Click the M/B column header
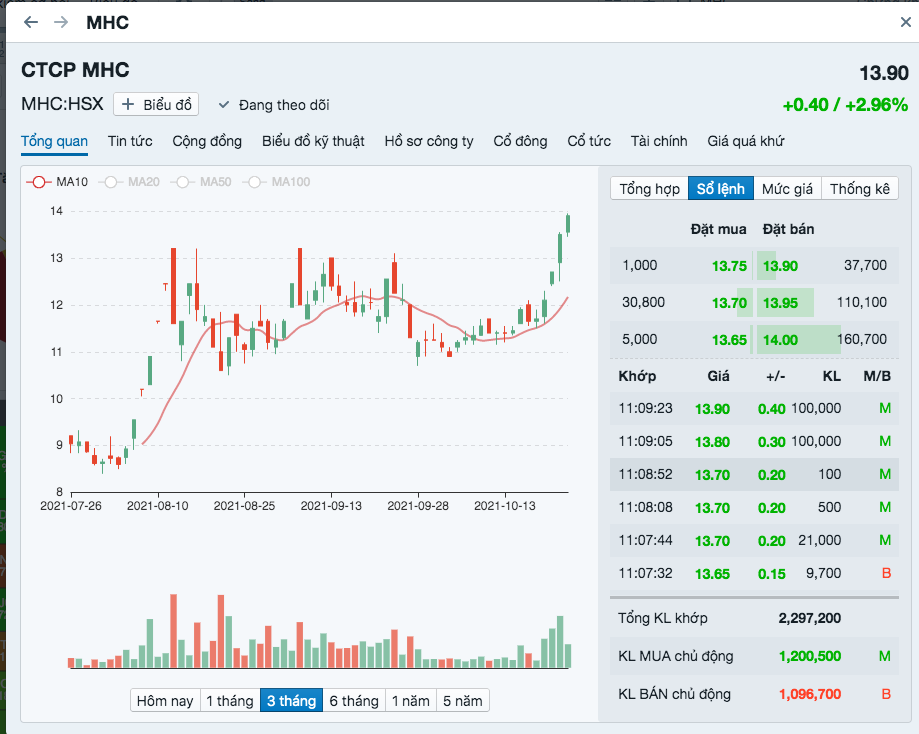Image resolution: width=919 pixels, height=734 pixels. (877, 376)
